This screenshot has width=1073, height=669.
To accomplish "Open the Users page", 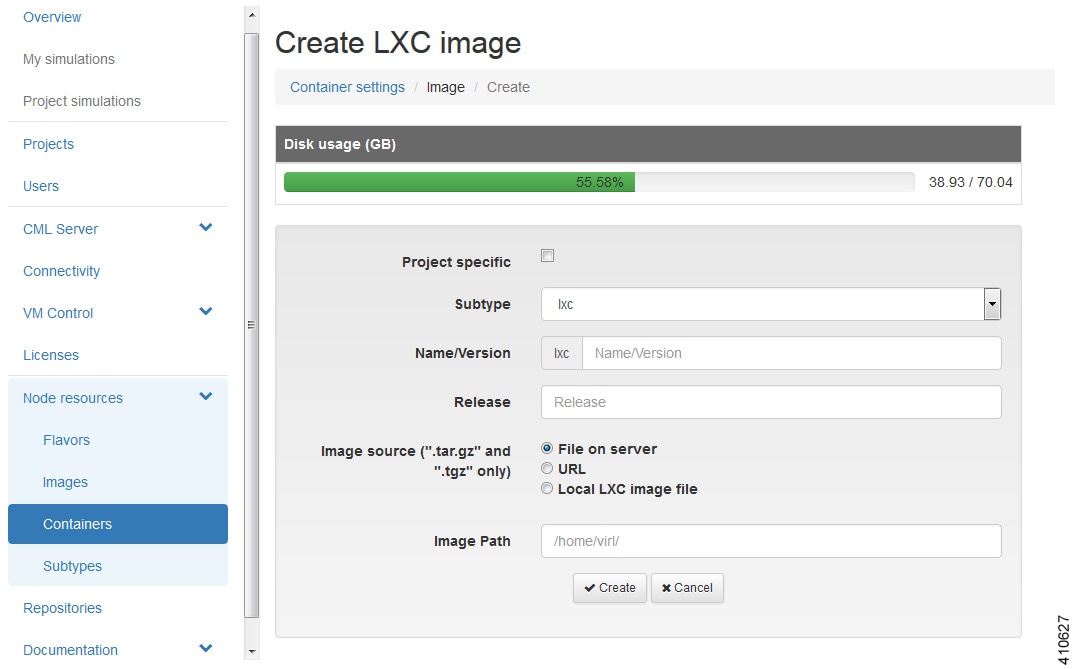I will tap(40, 186).
